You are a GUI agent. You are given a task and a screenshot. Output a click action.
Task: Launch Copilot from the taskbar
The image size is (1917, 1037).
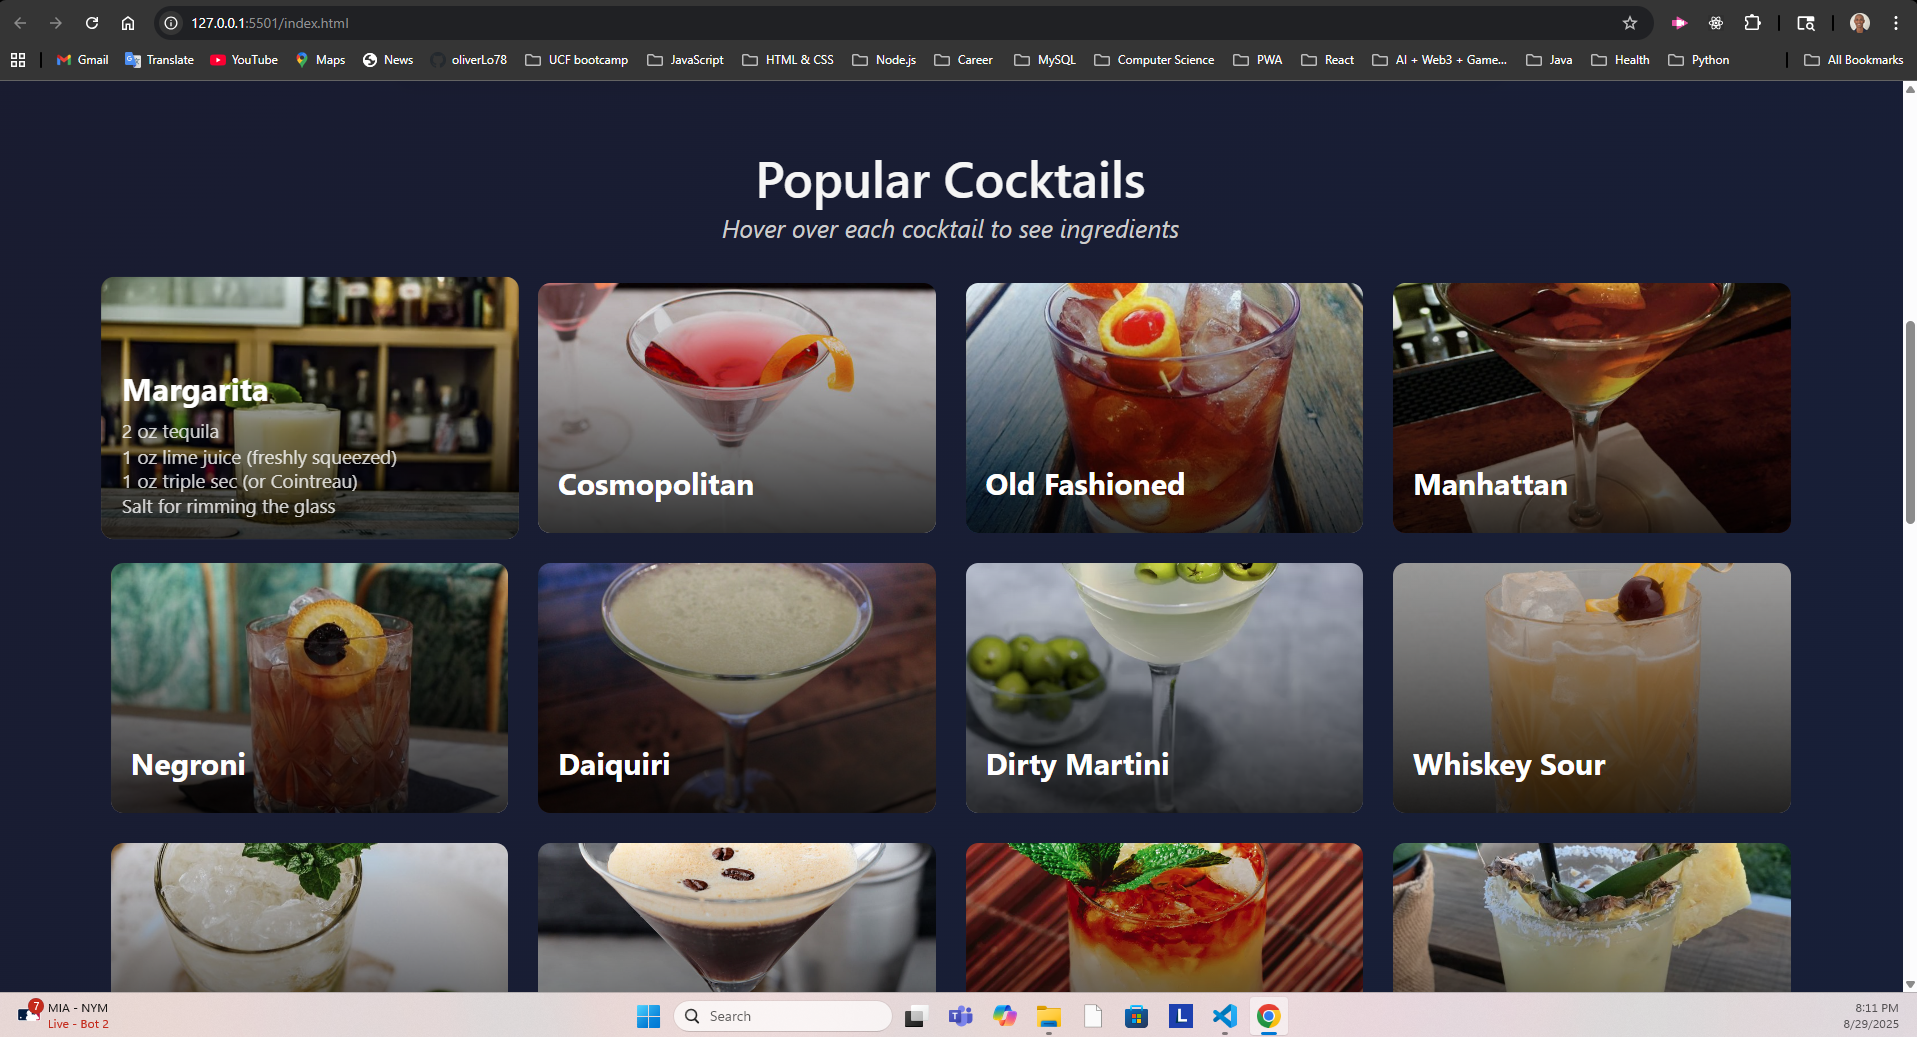[x=1004, y=1015]
